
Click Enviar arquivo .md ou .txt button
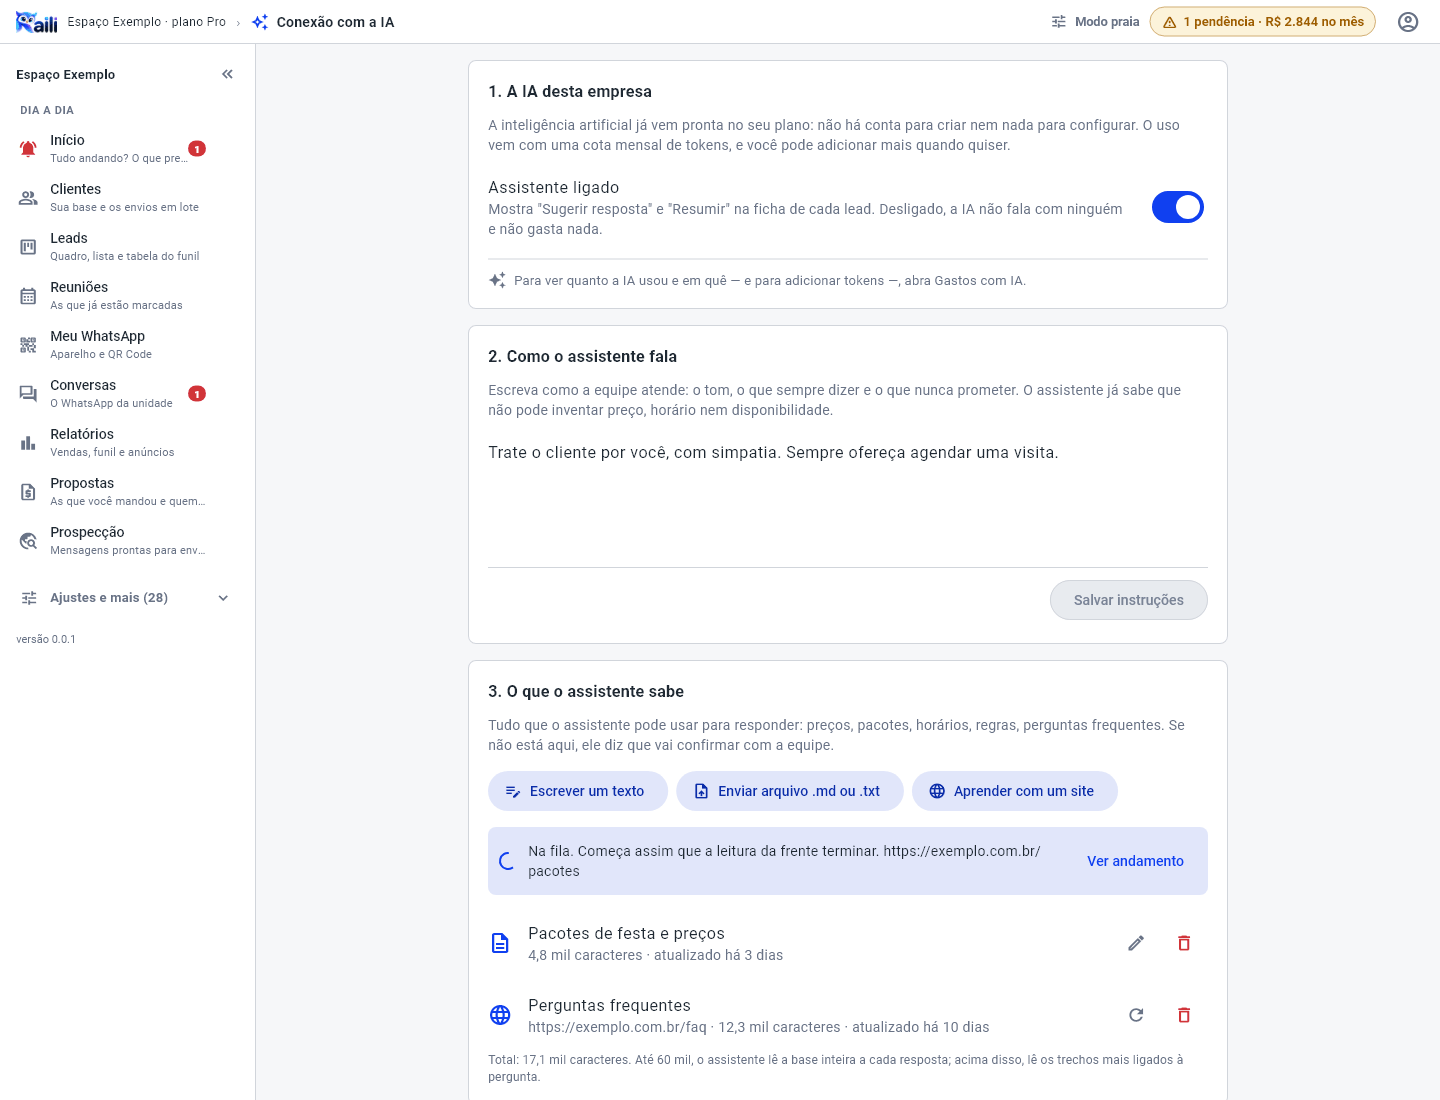790,791
